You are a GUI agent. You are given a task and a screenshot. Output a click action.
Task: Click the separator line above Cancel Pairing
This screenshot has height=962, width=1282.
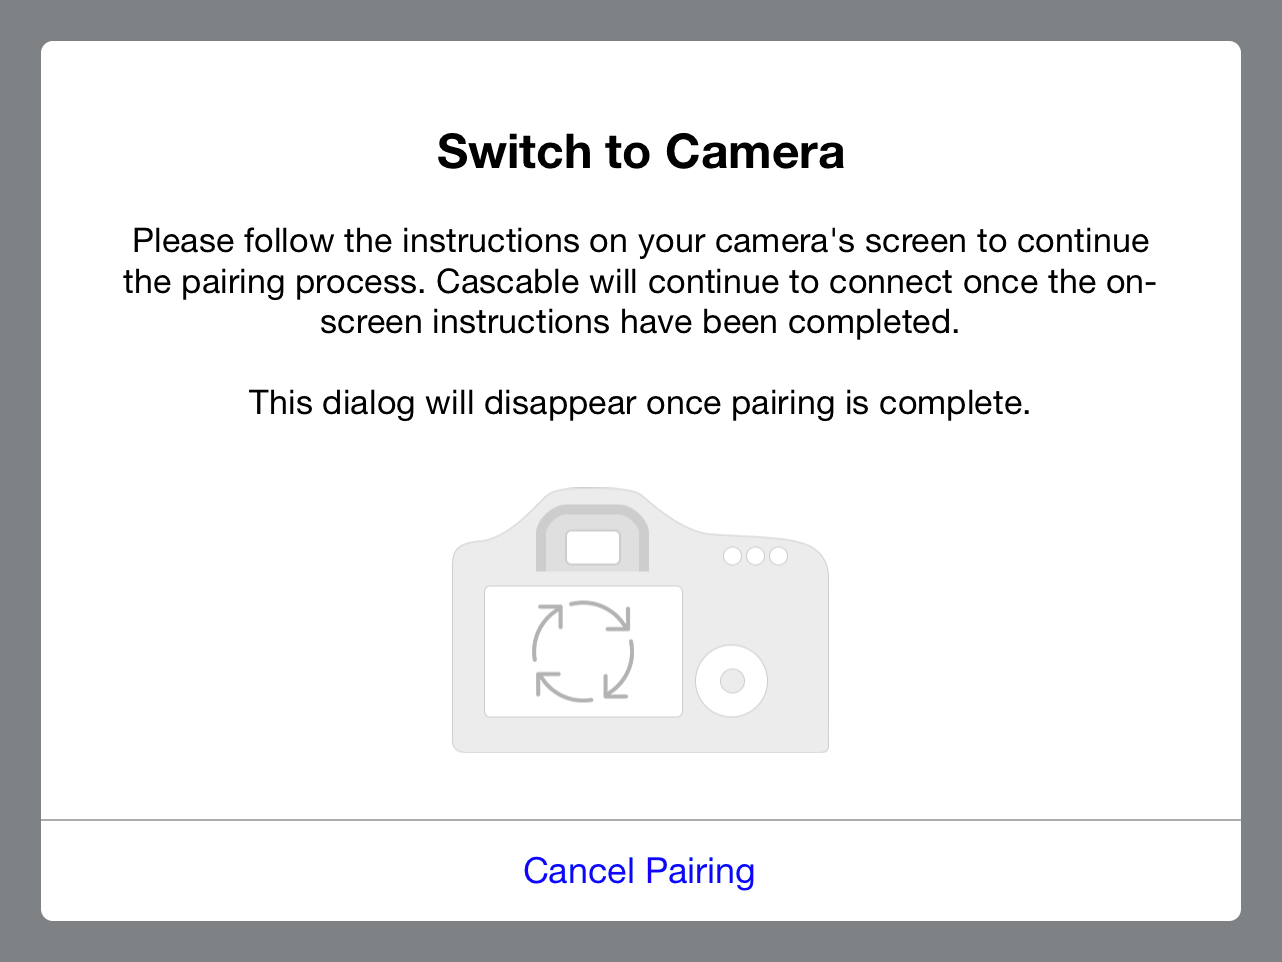(640, 820)
